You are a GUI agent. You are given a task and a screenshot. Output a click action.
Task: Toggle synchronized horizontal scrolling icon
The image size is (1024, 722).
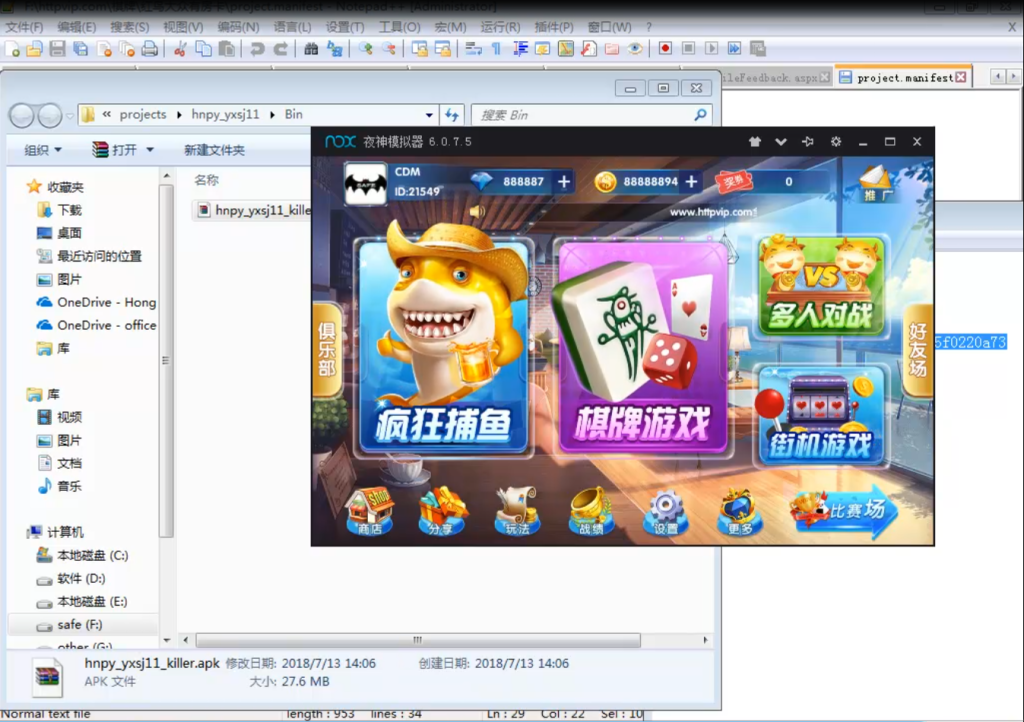click(x=443, y=49)
